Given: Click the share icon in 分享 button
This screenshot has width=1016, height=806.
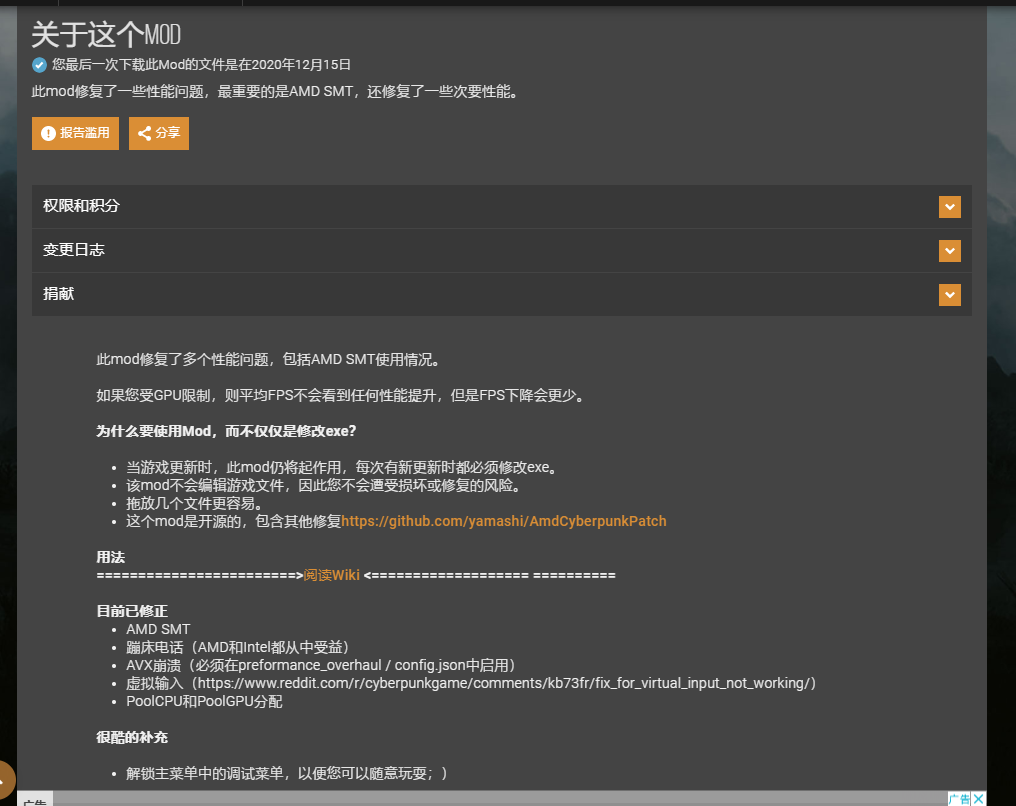Looking at the screenshot, I should [x=145, y=133].
